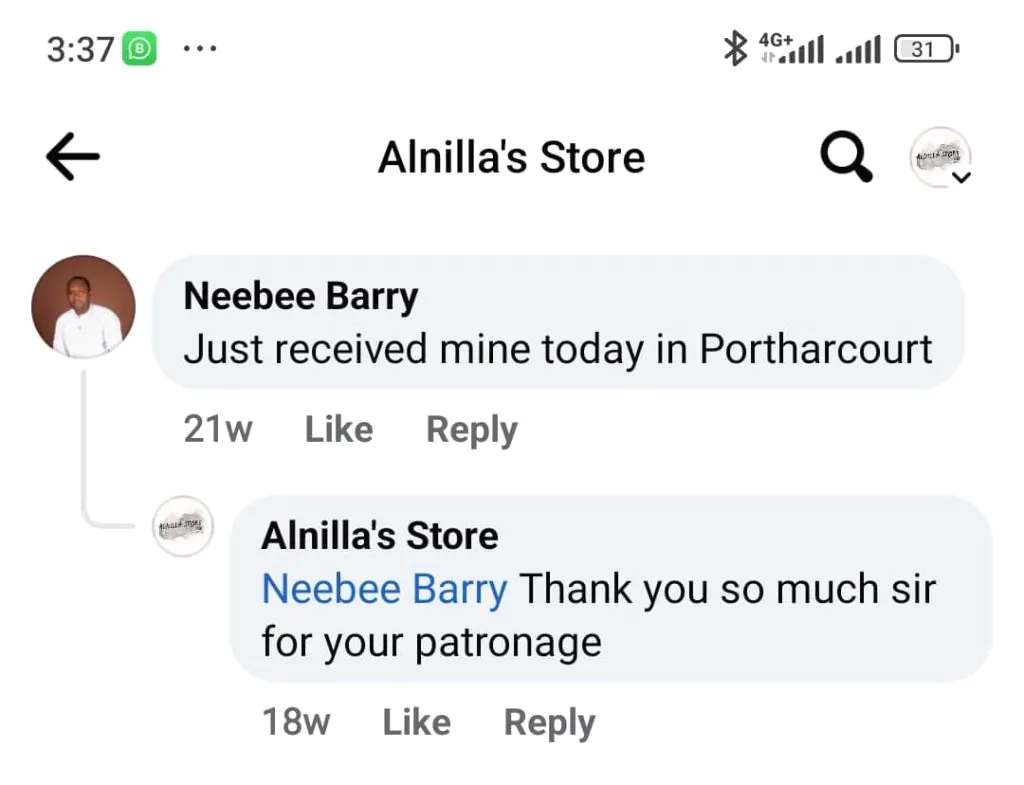Tap the Bluetooth status icon
Image resolution: width=1024 pixels, height=785 pixels.
735,48
